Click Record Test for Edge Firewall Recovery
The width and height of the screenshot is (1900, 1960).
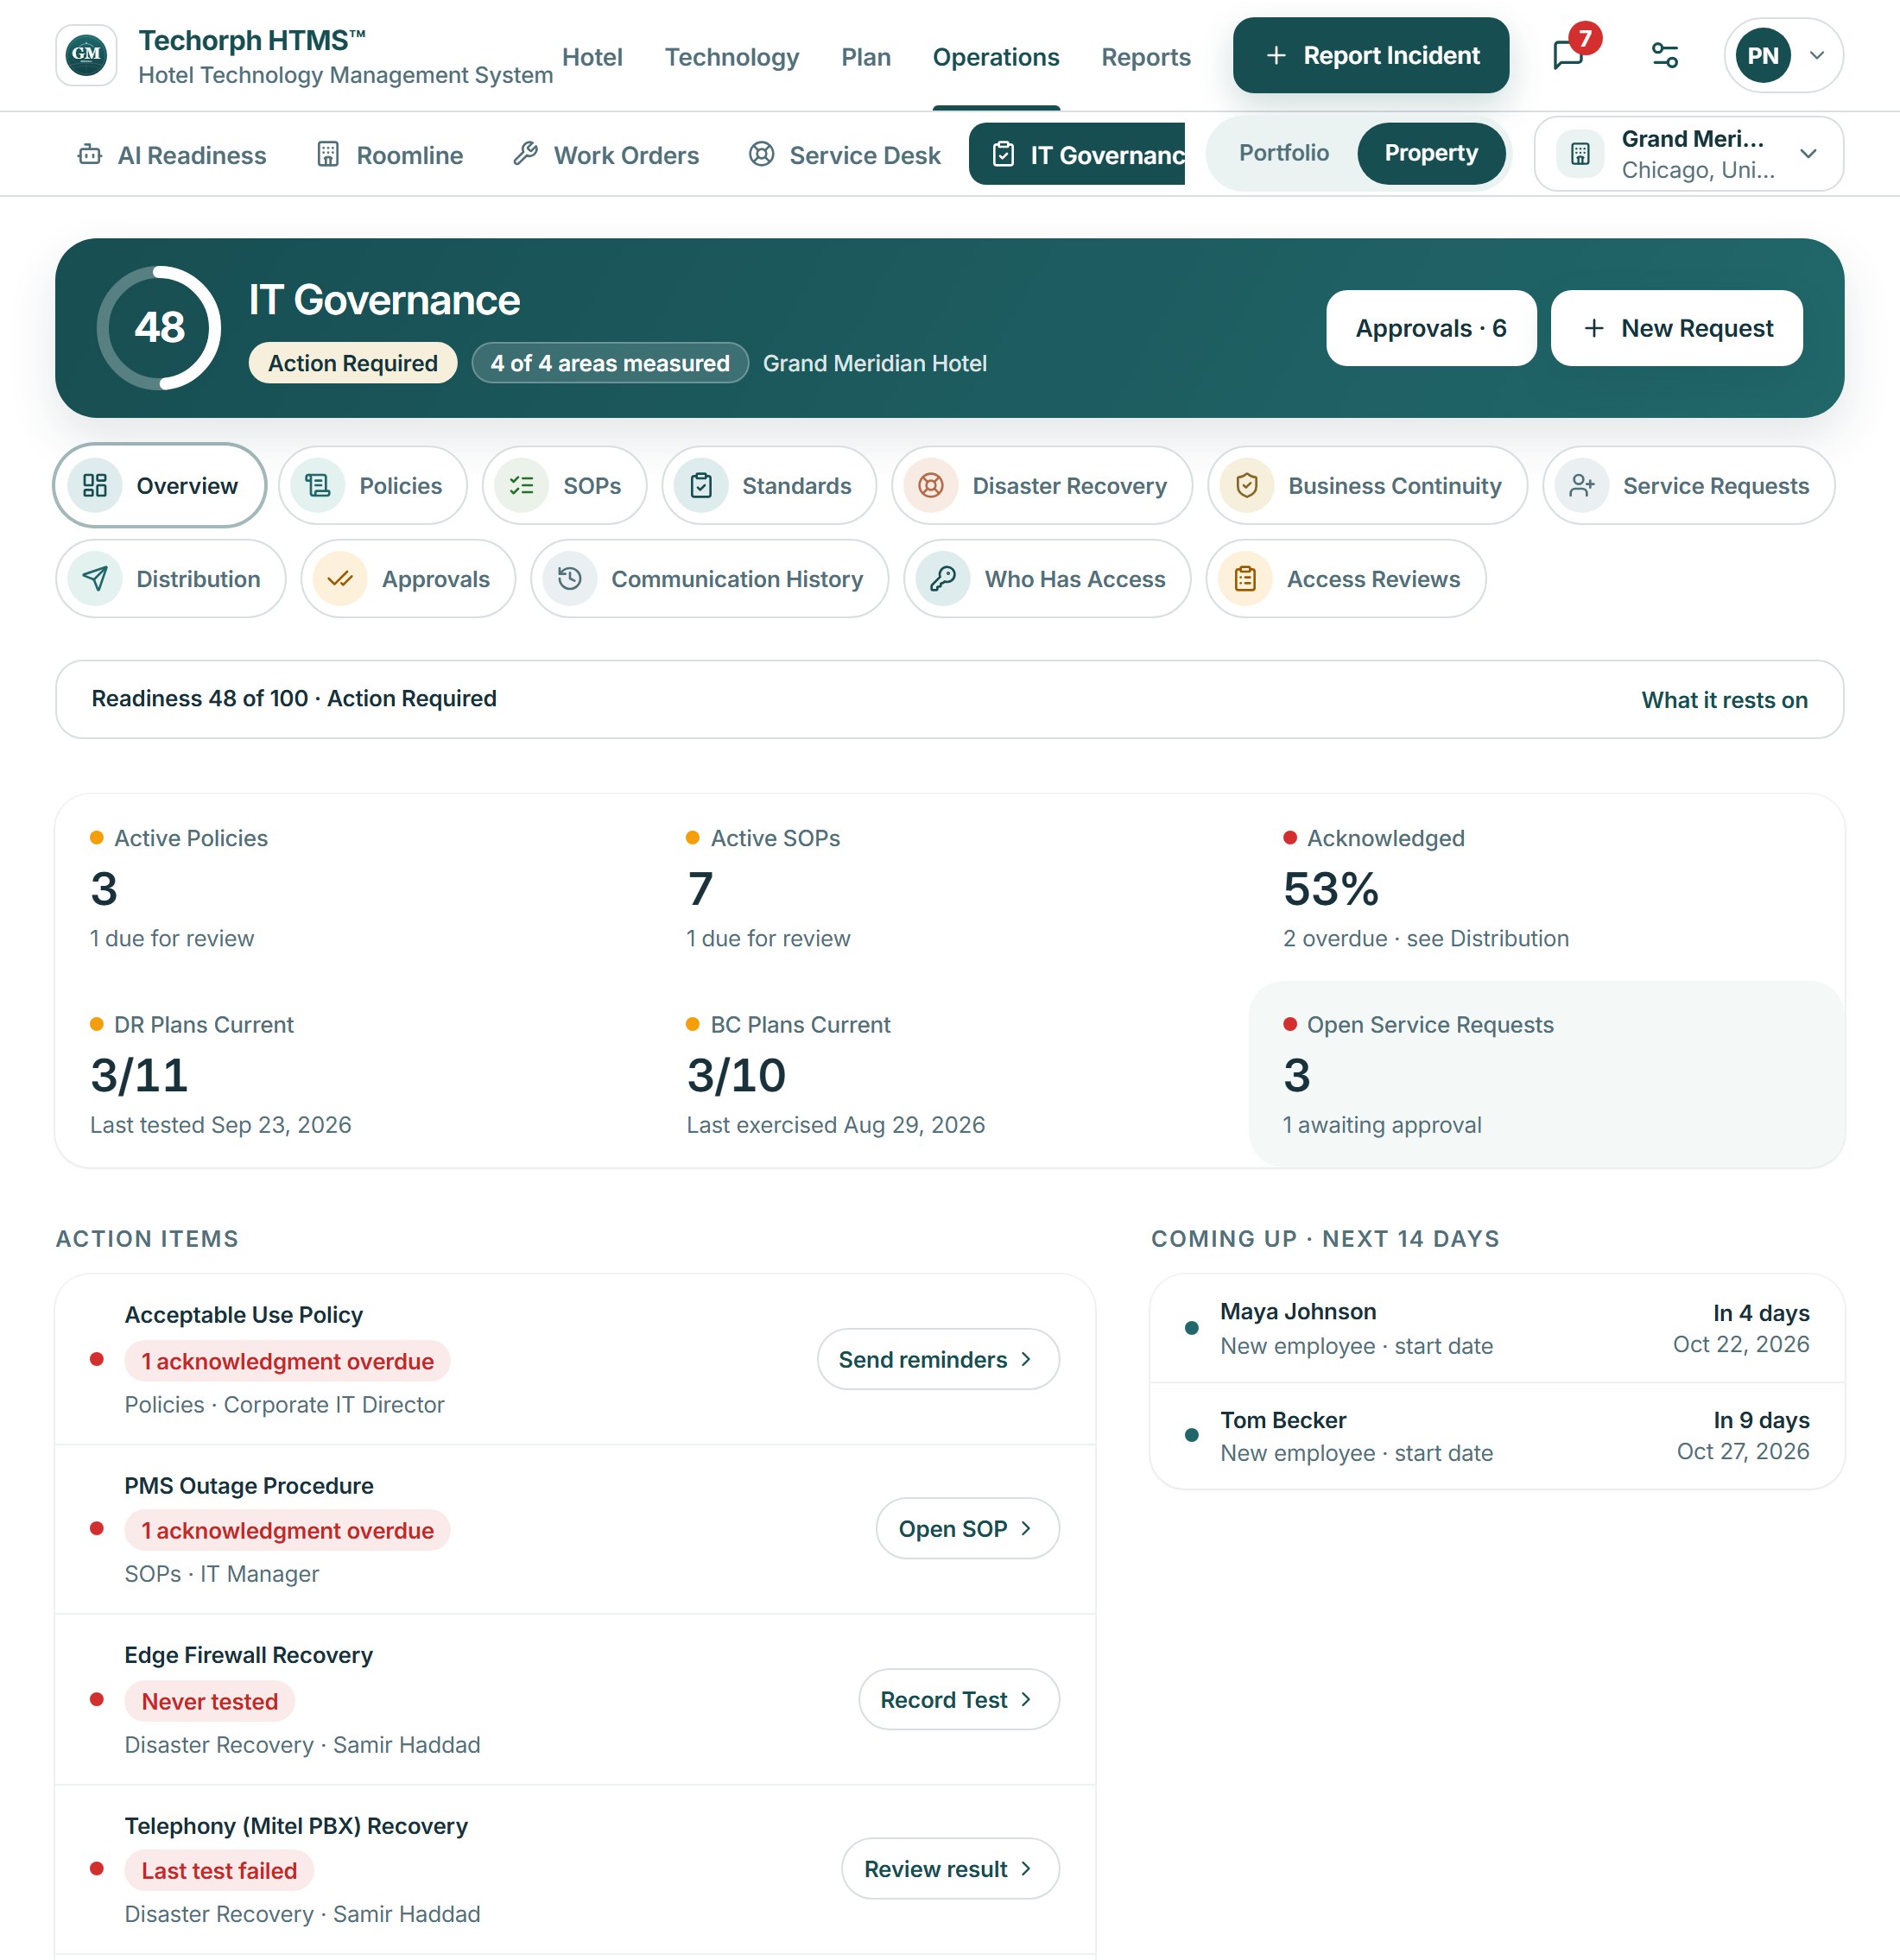(959, 1699)
